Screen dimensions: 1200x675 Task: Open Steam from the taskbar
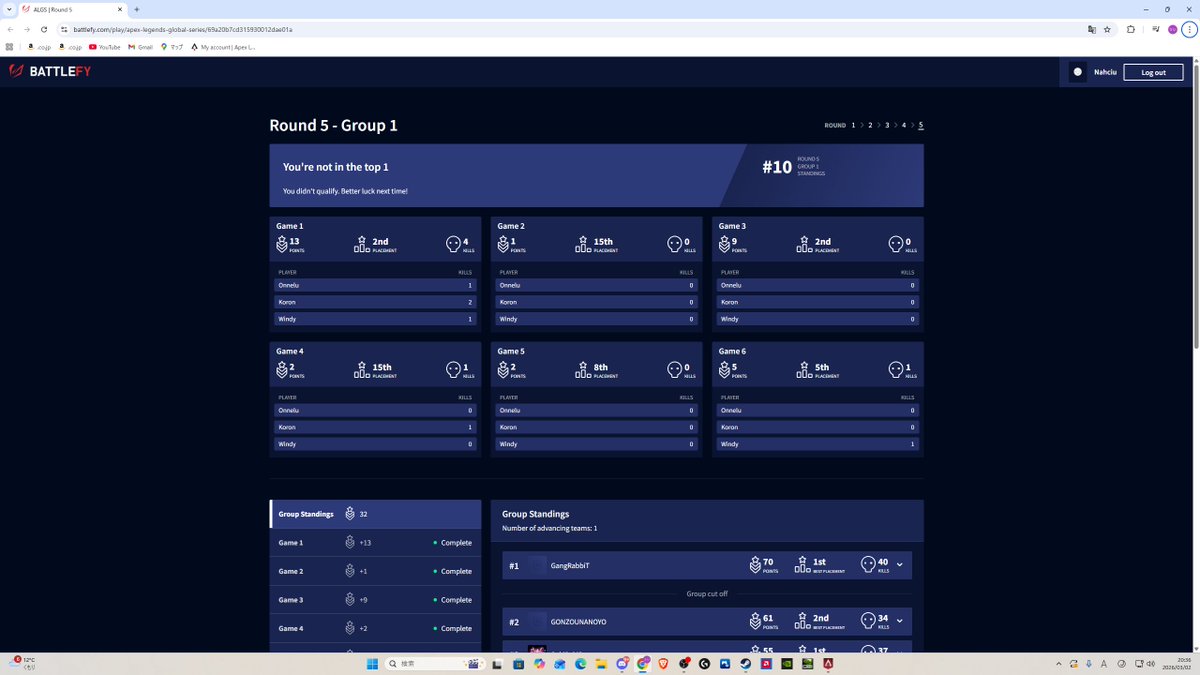[746, 663]
